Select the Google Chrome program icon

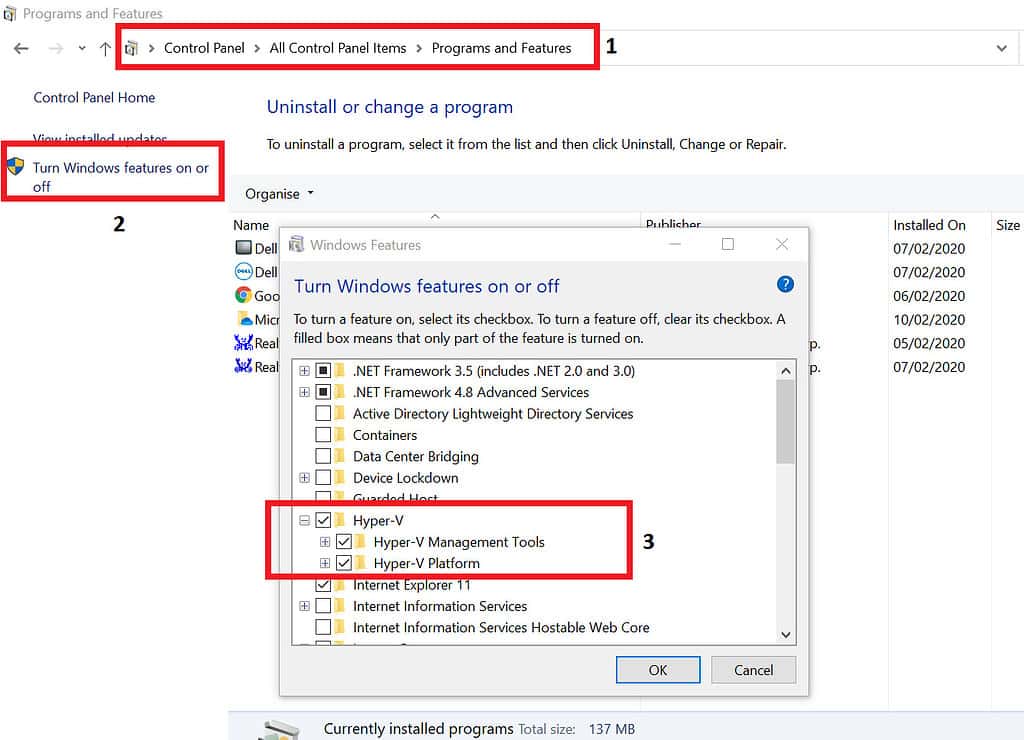coord(243,295)
